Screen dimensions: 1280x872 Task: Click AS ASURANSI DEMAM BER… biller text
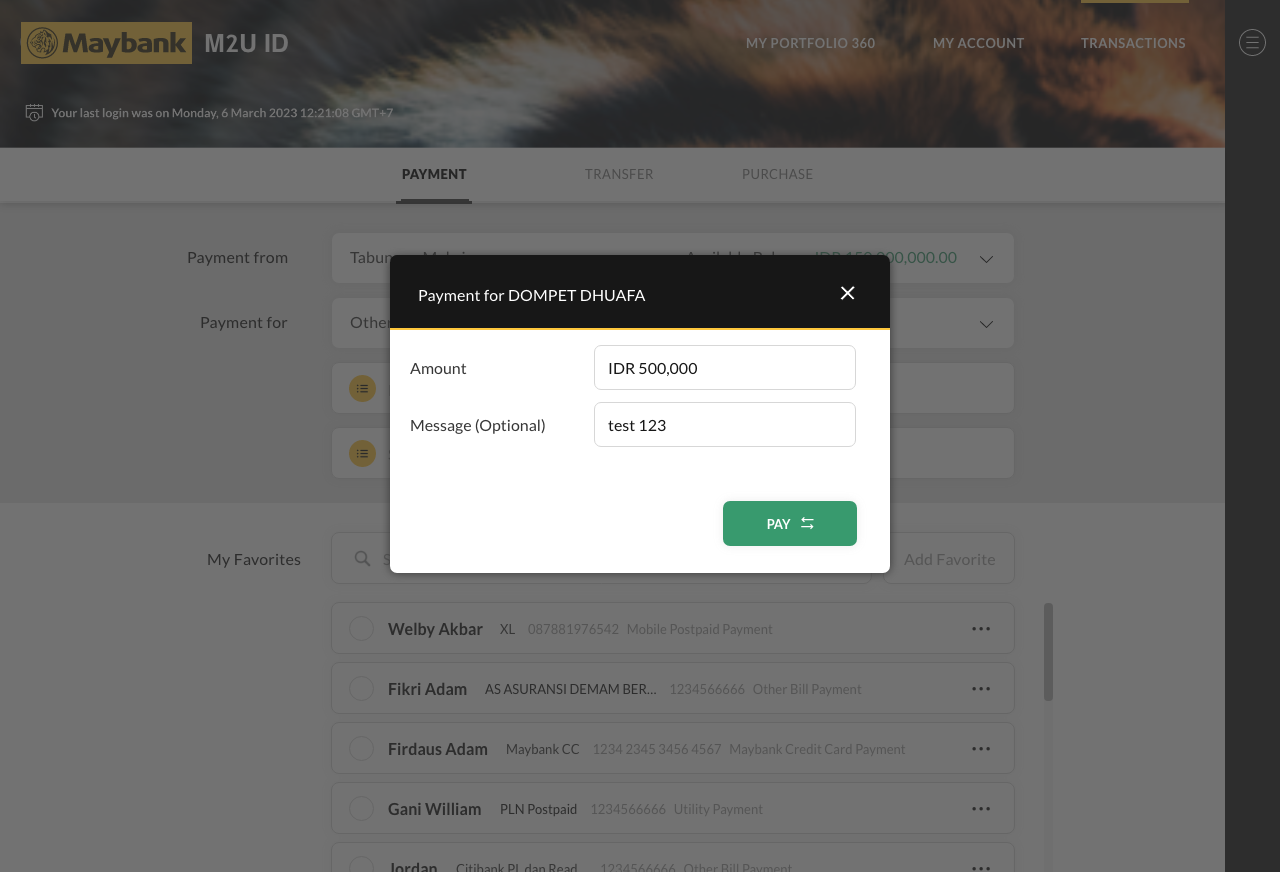point(570,689)
